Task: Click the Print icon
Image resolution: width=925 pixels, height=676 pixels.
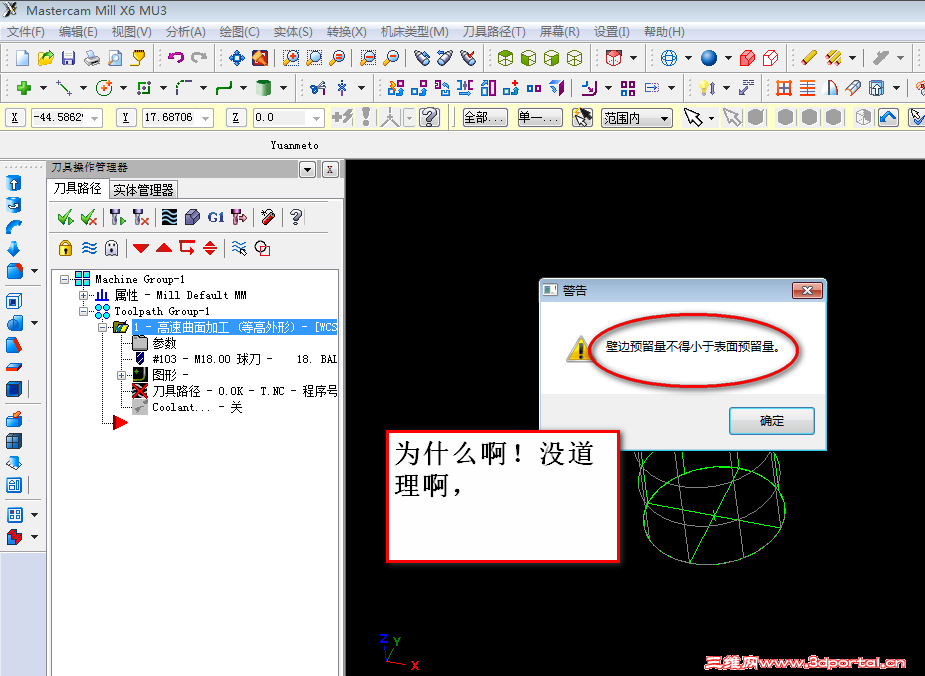Action: 91,58
